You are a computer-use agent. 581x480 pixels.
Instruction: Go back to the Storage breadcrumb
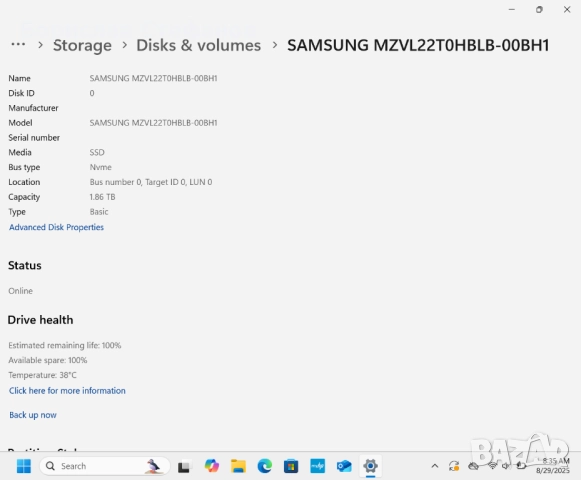tap(82, 45)
